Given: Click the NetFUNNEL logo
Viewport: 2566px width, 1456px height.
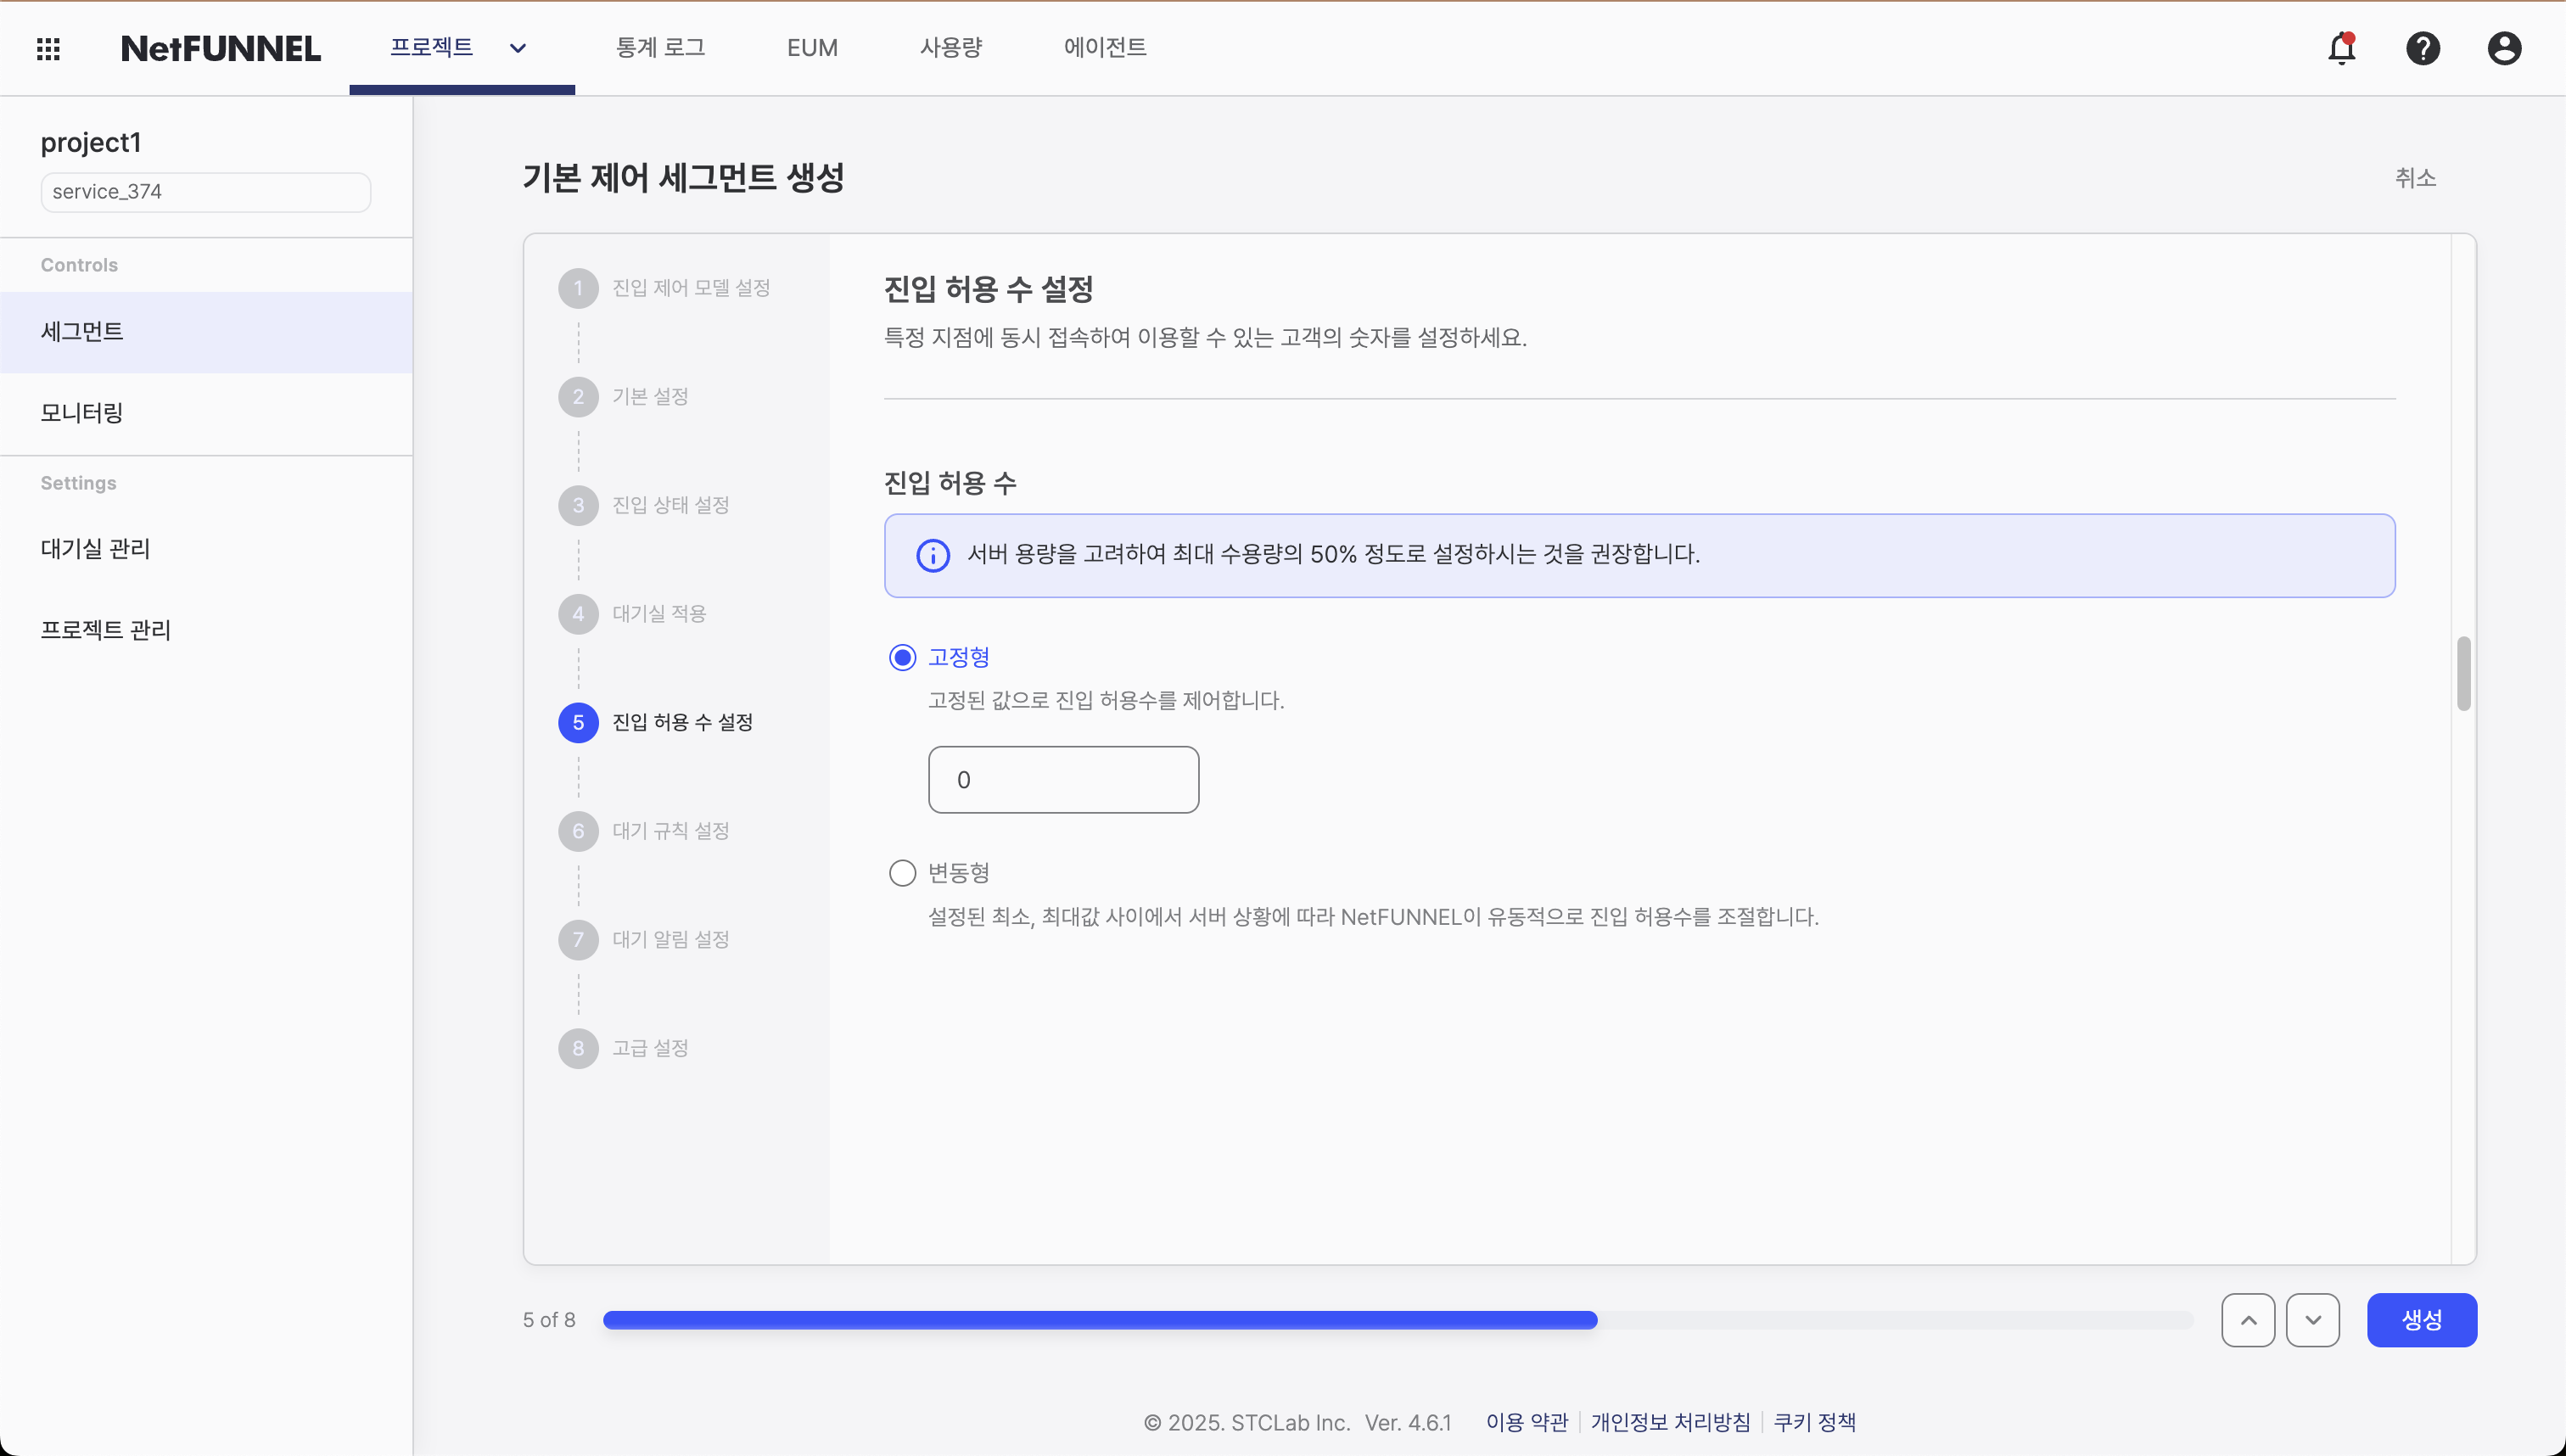Looking at the screenshot, I should click(220, 47).
